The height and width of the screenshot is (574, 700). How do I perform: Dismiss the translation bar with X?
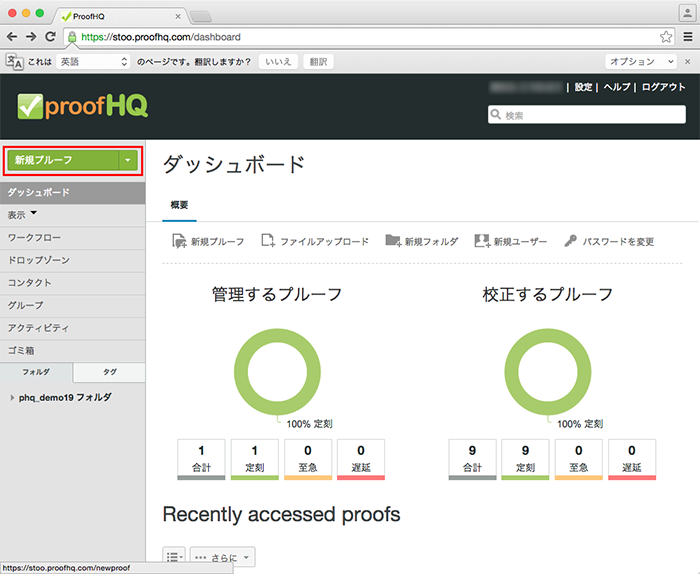pyautogui.click(x=688, y=62)
